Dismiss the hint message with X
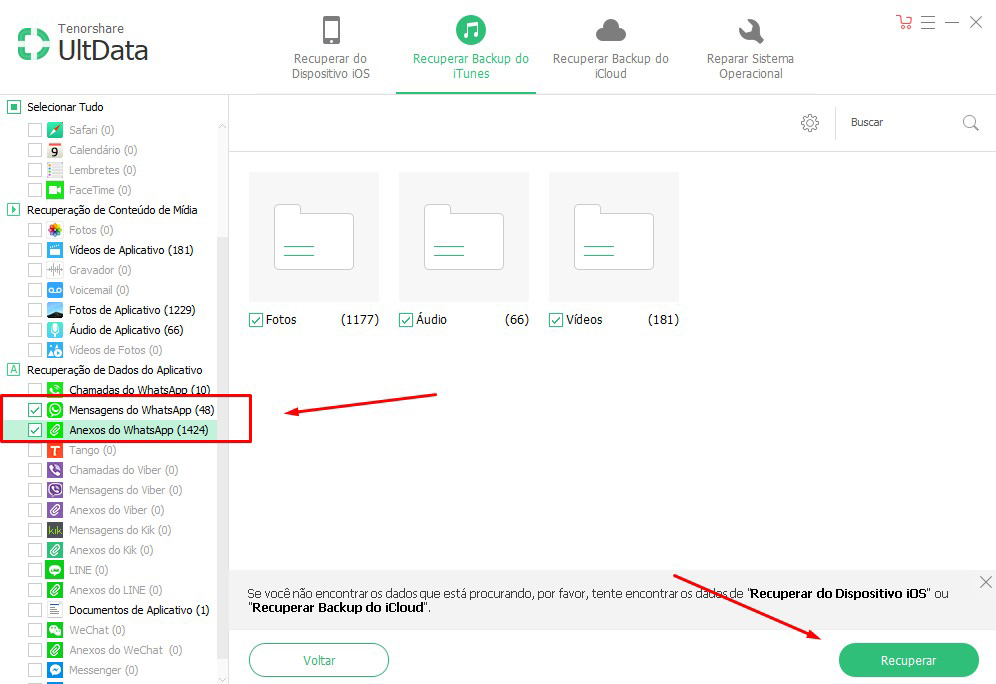 coord(985,582)
